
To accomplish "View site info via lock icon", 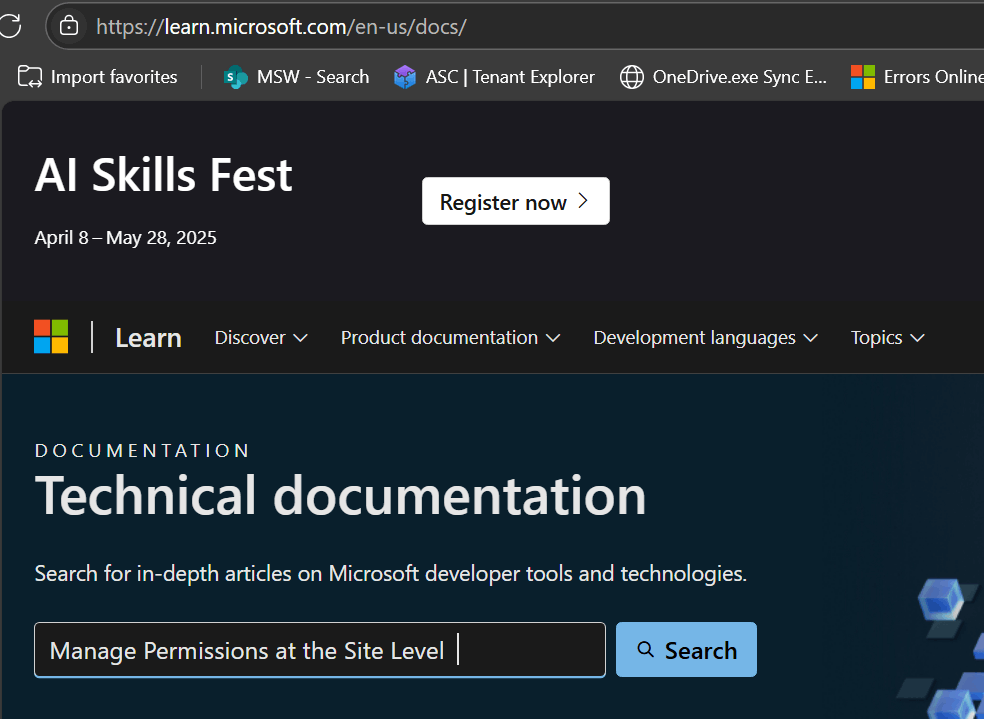I will coord(68,26).
